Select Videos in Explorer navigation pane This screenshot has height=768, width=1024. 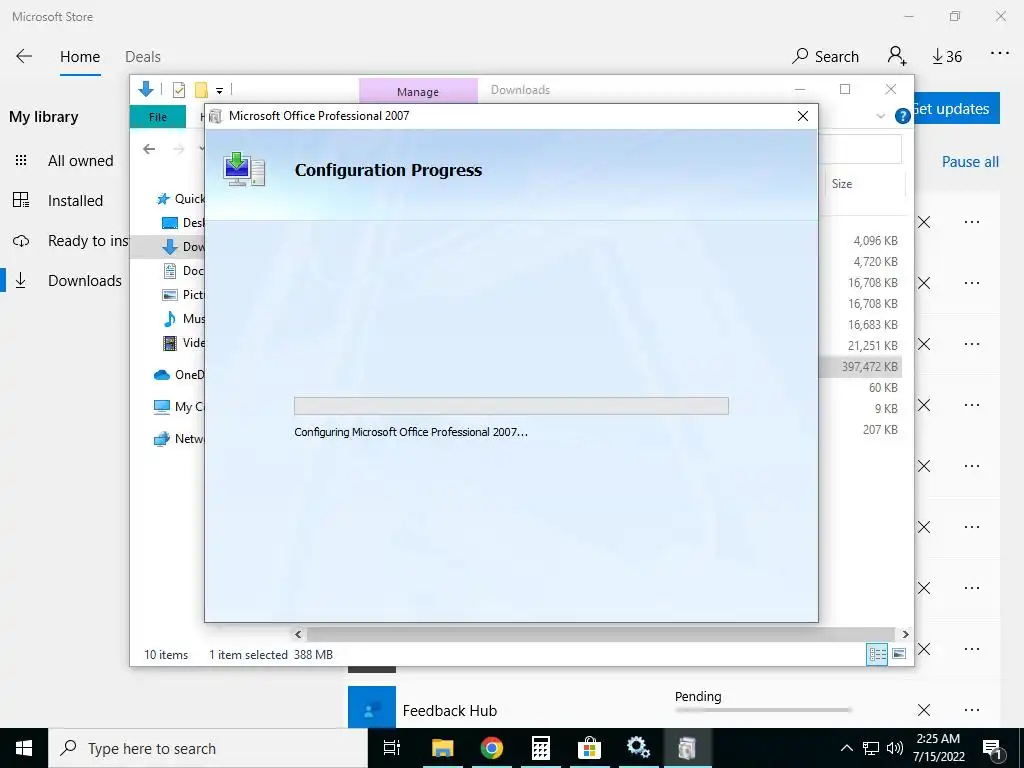click(183, 342)
